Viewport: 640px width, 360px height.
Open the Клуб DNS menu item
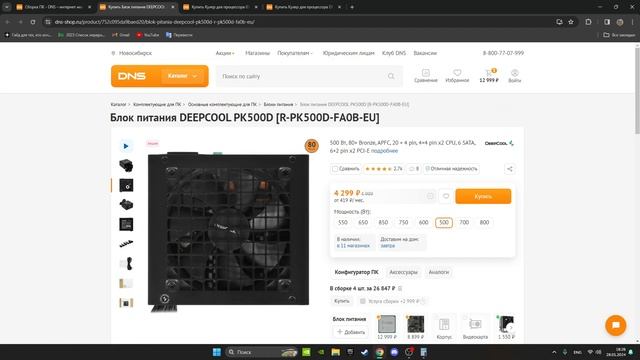(x=394, y=53)
